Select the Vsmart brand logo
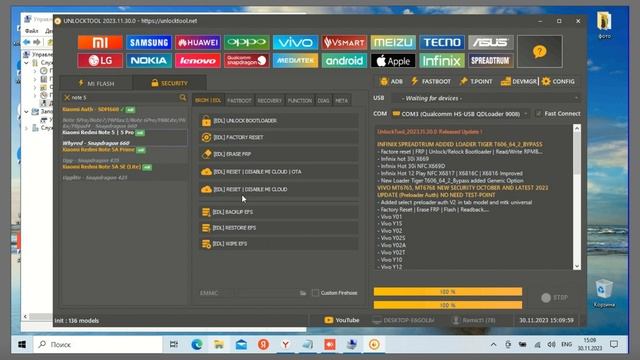This screenshot has width=640, height=360. tap(344, 42)
